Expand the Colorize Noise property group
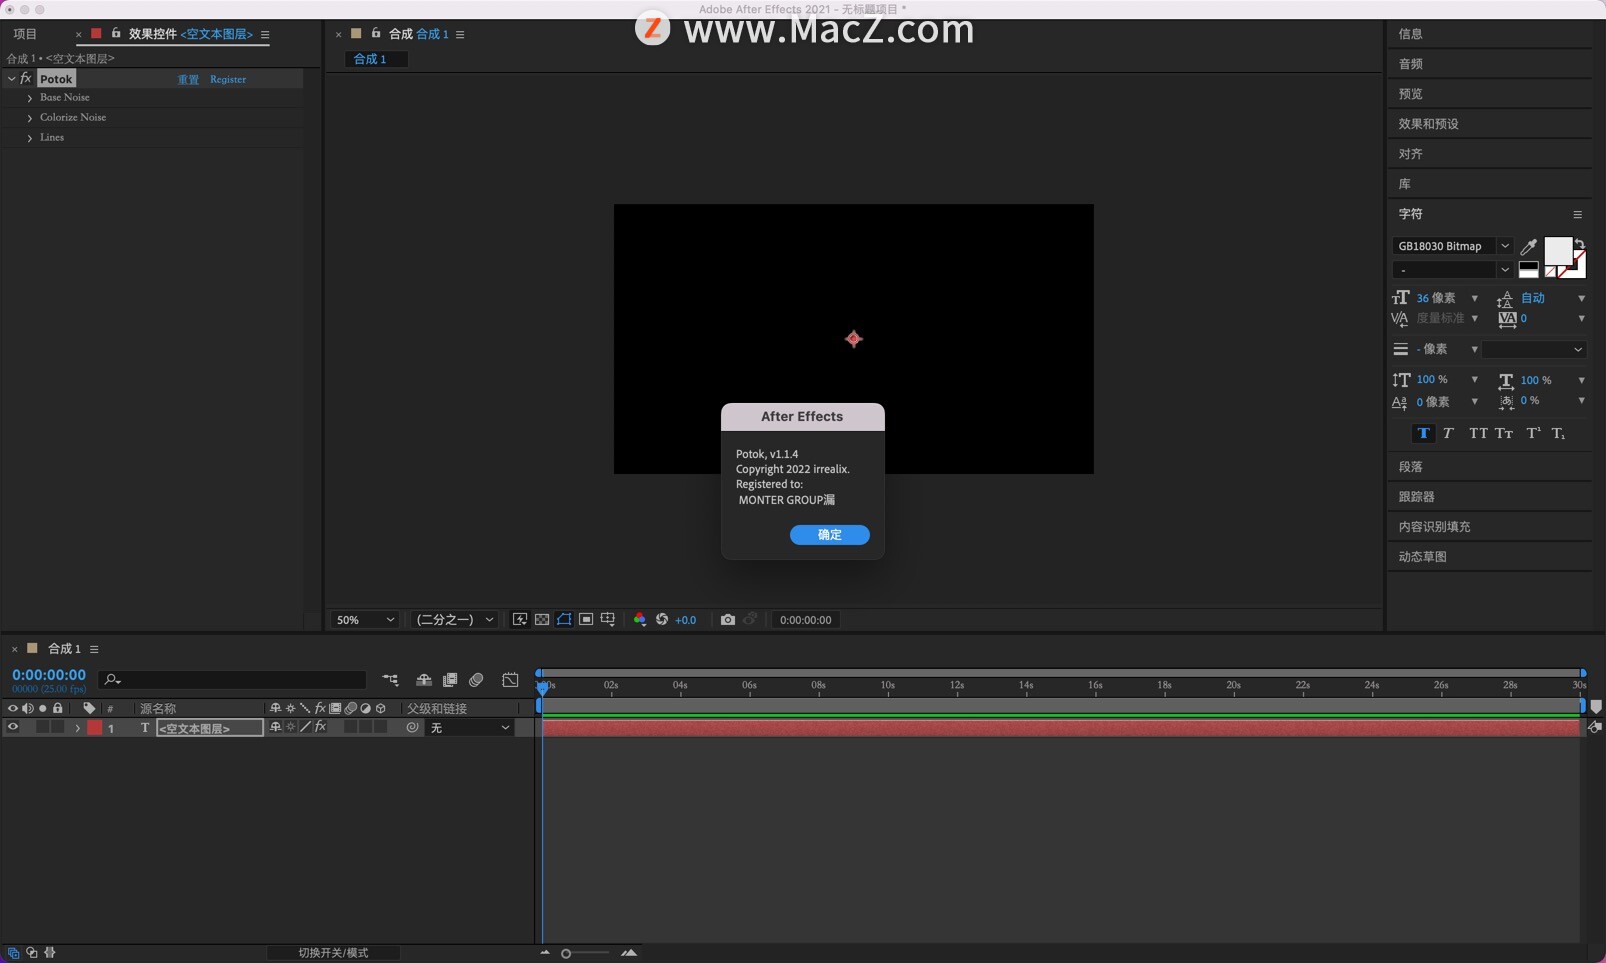Viewport: 1606px width, 963px height. point(29,118)
